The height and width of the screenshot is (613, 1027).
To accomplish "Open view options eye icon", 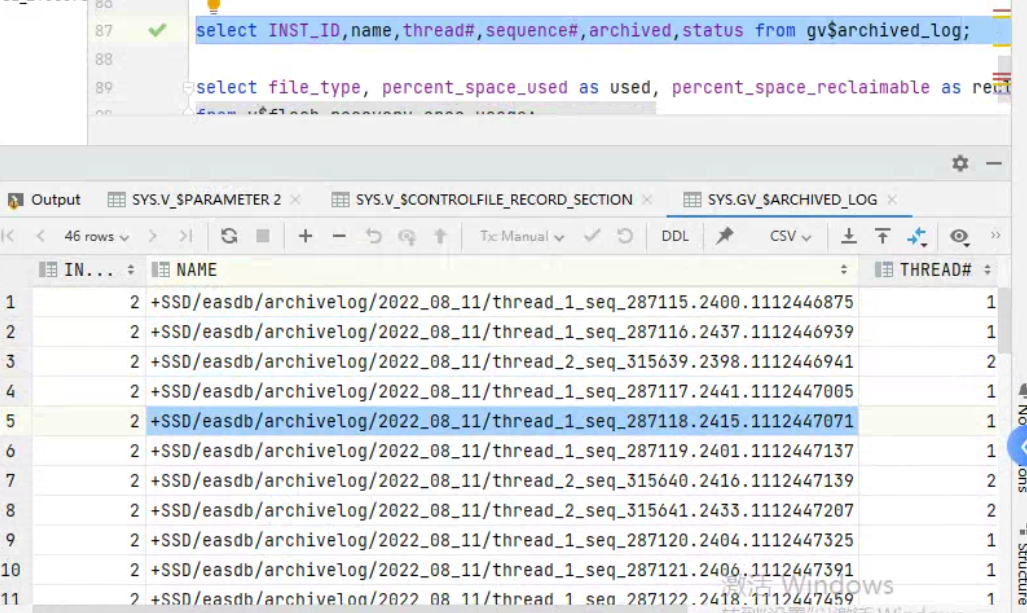I will 960,236.
